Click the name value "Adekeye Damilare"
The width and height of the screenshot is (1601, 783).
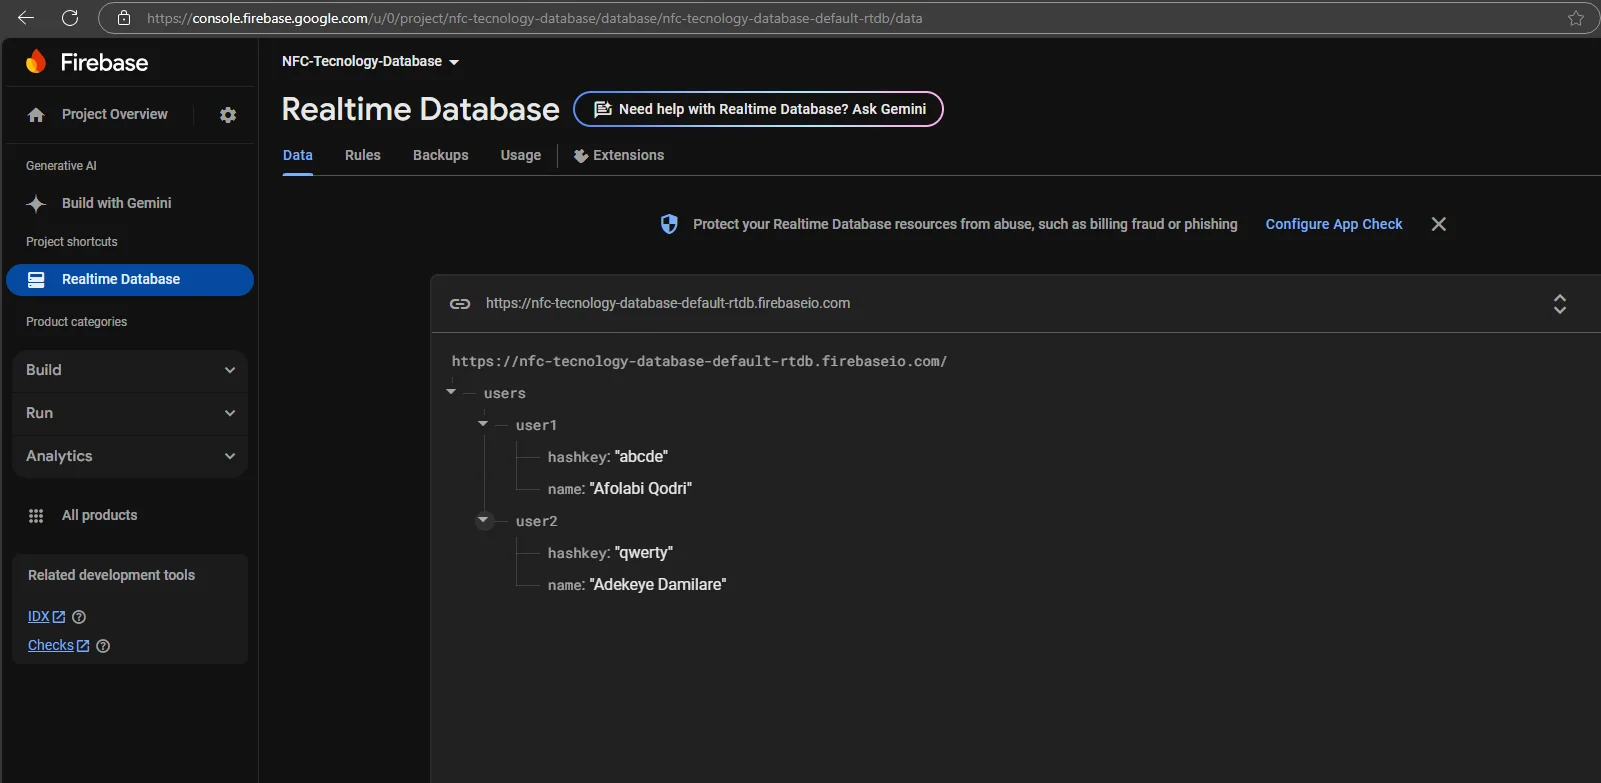pyautogui.click(x=658, y=585)
